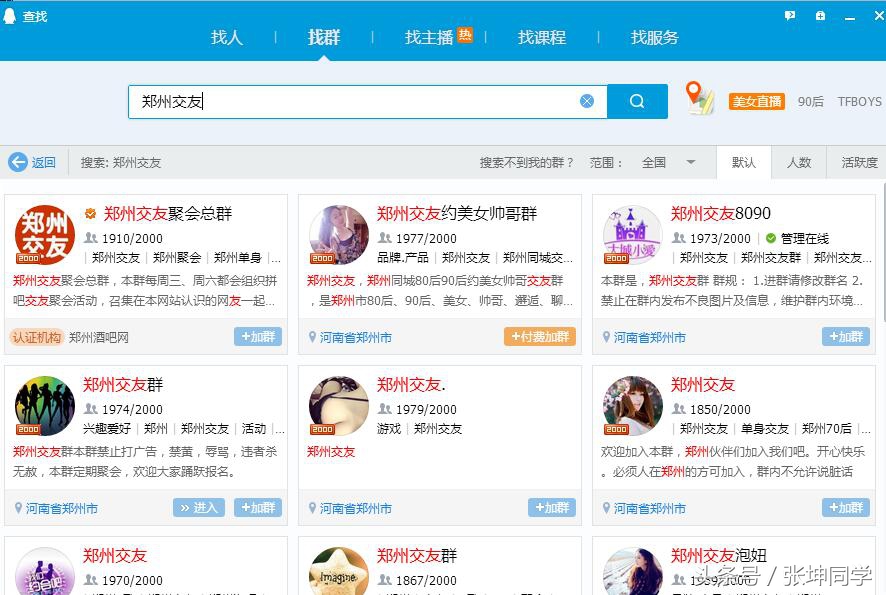Switch sorting to 人数
The height and width of the screenshot is (595, 886).
[799, 161]
